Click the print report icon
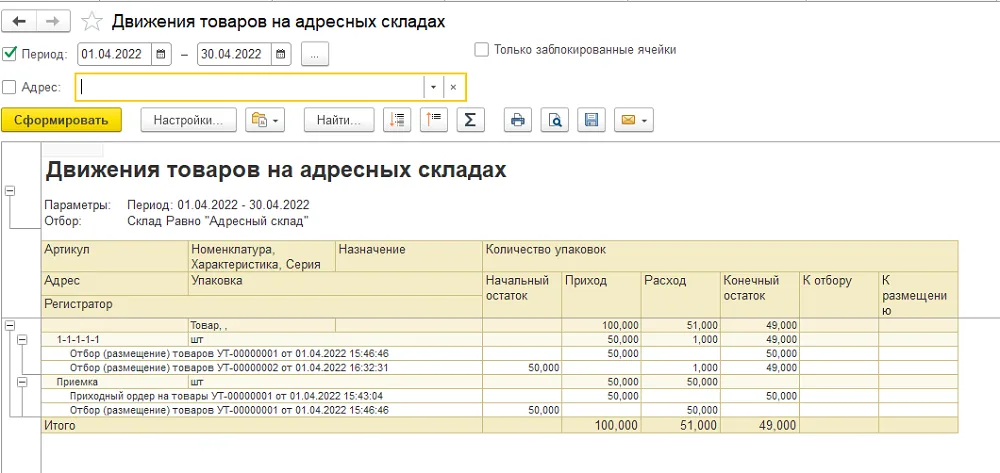The height and width of the screenshot is (473, 1000). [517, 120]
